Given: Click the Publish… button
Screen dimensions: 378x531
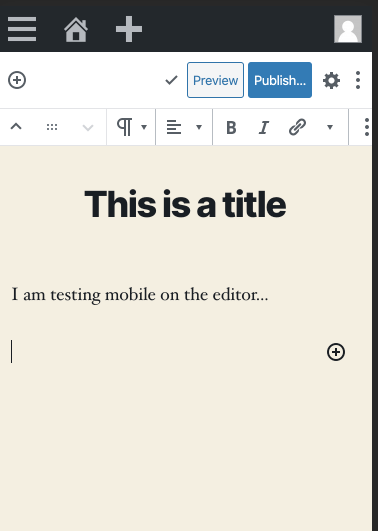Looking at the screenshot, I should [x=280, y=80].
